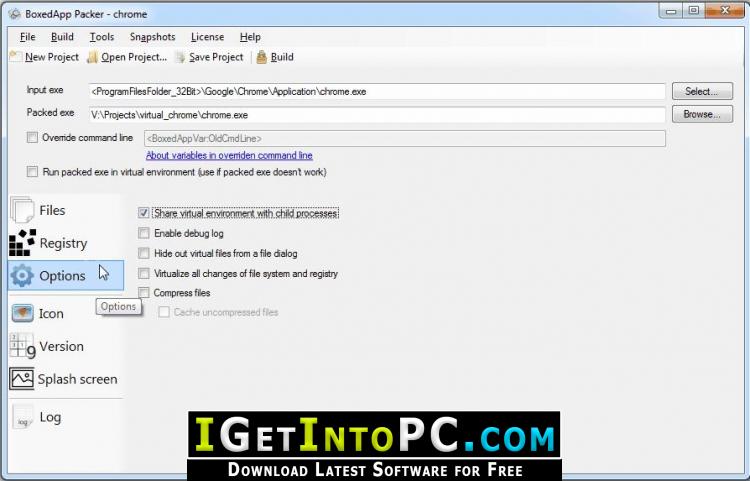Open the Splash screen section icon
Screen dimensions: 750x481
pos(22,379)
